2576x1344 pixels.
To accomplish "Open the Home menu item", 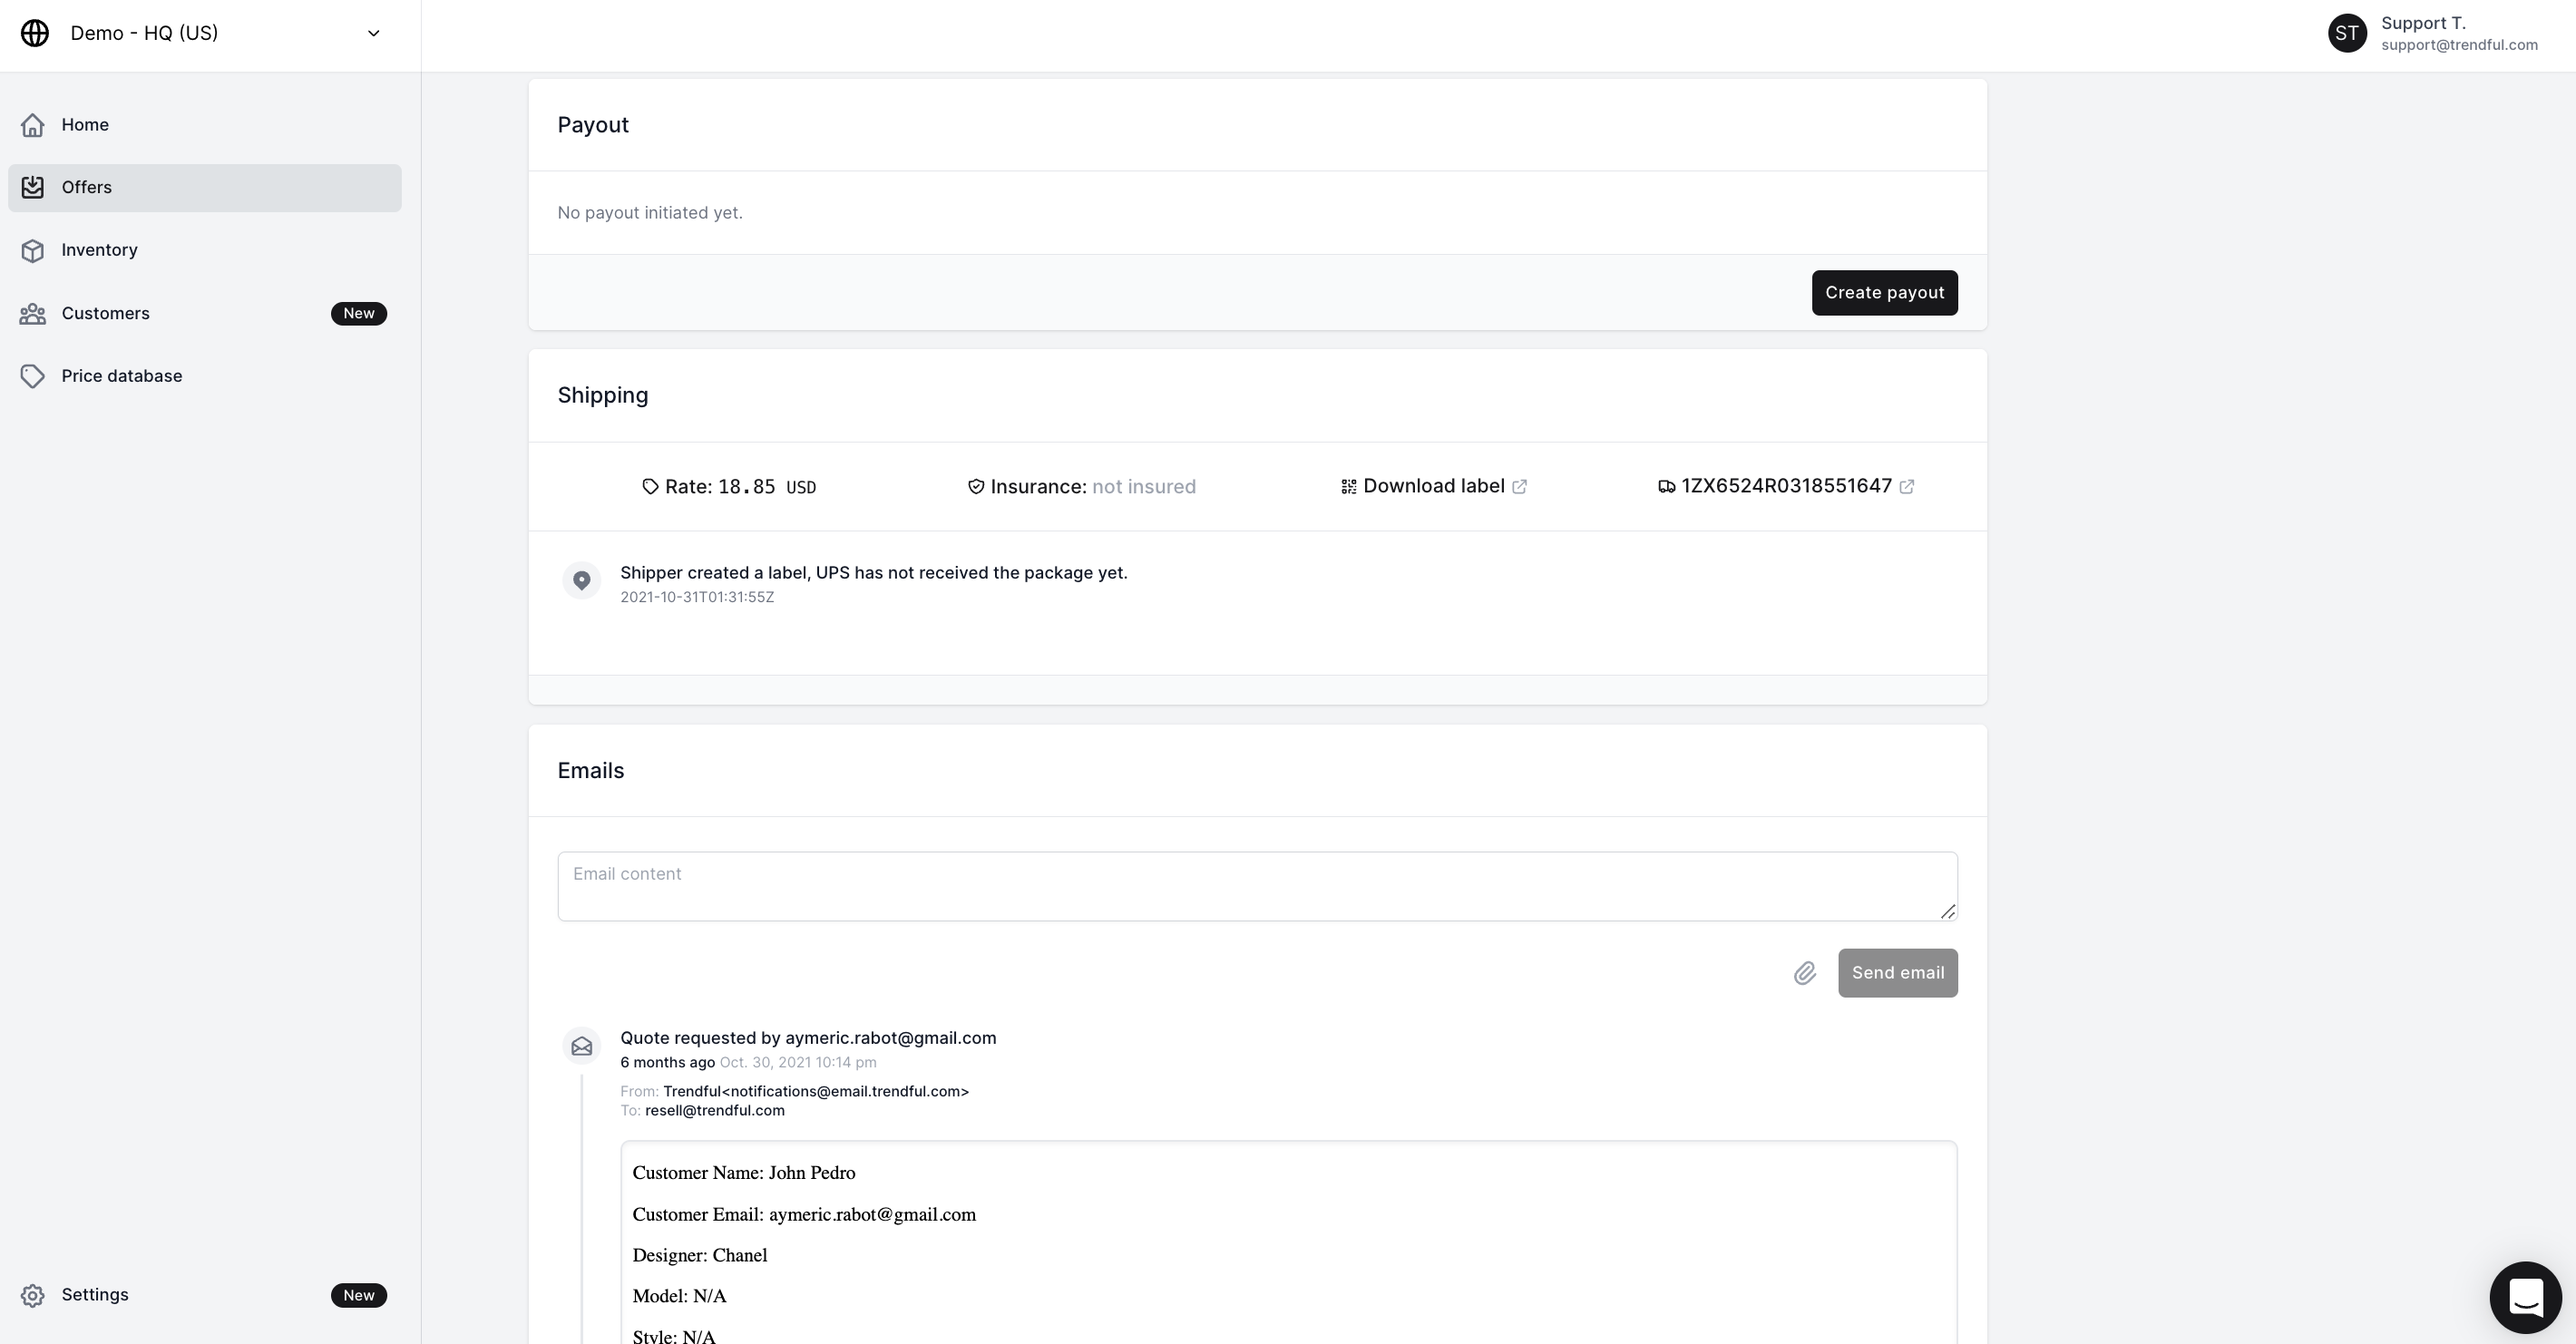I will [x=205, y=125].
